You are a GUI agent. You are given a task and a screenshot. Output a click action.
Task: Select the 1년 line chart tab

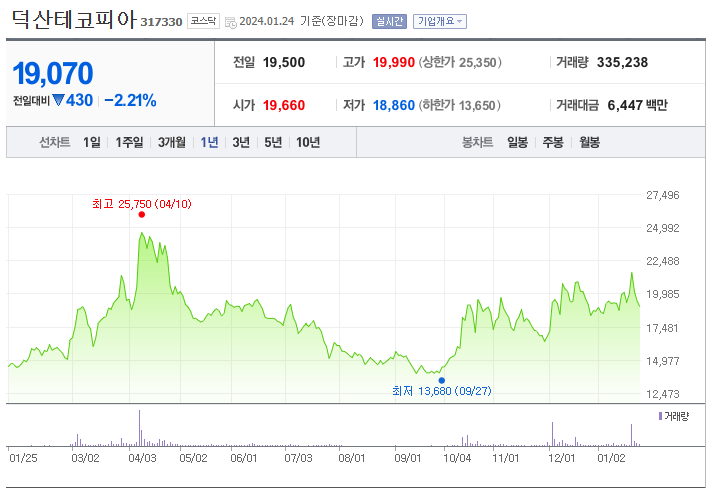(209, 142)
